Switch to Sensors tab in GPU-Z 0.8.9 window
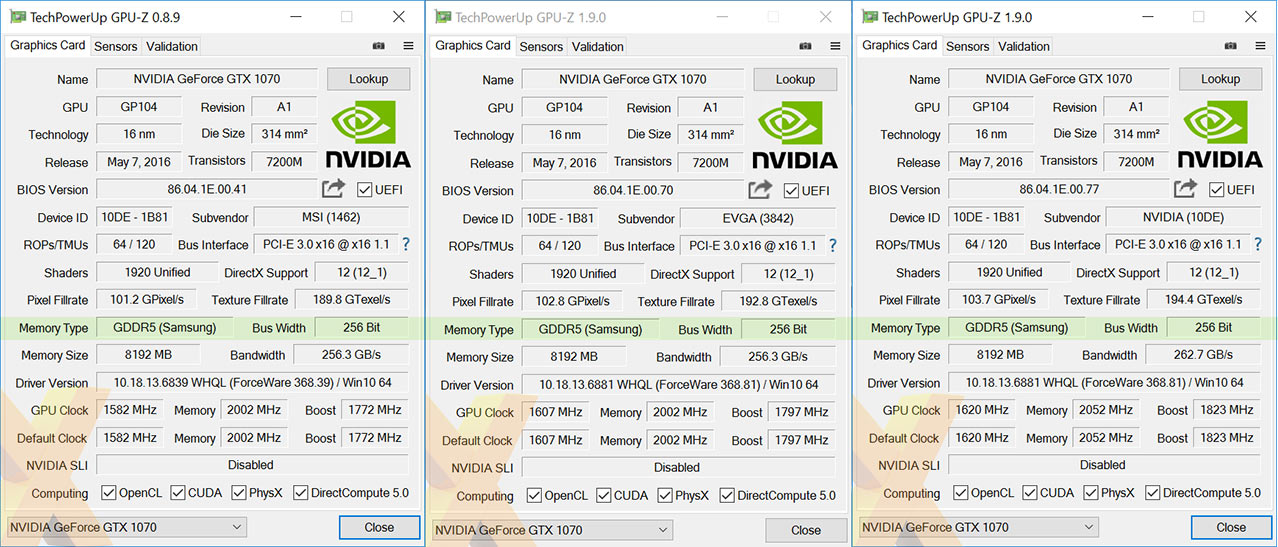1278x547 pixels. coord(116,46)
